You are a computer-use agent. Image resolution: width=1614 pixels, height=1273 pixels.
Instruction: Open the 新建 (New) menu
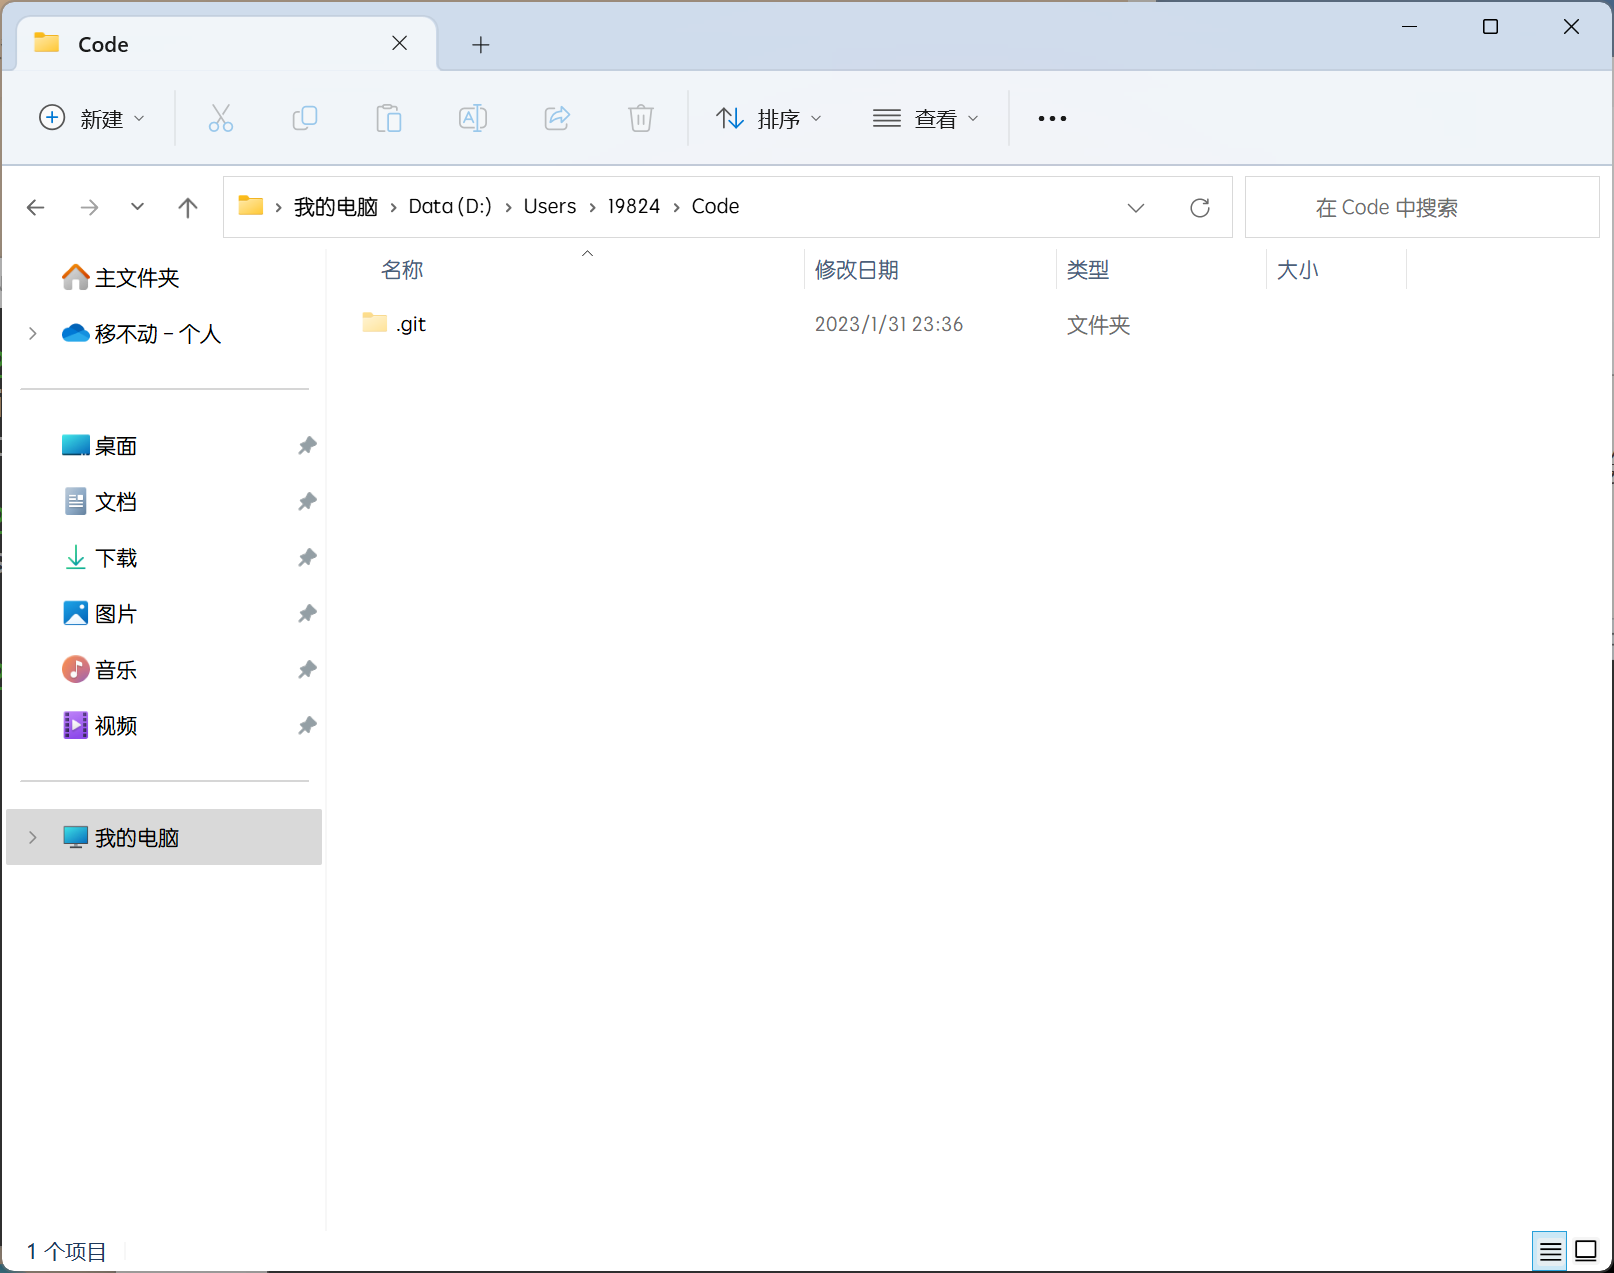[92, 119]
